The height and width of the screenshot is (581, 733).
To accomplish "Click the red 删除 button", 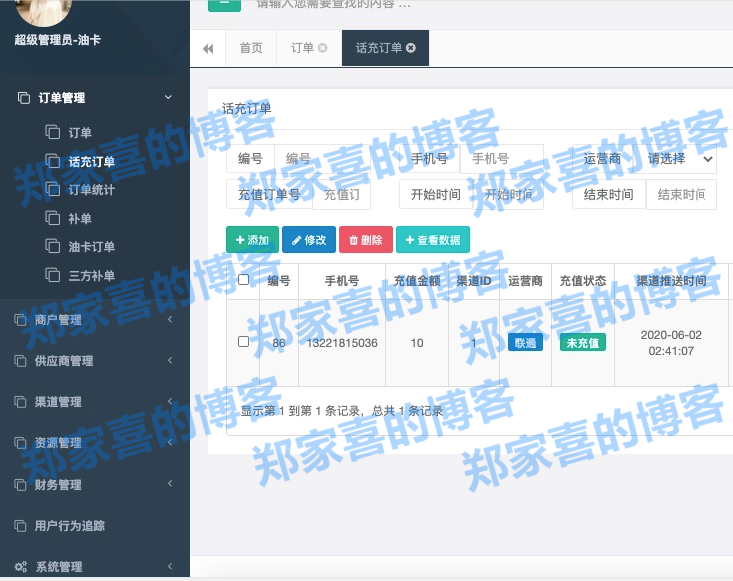I will 366,240.
